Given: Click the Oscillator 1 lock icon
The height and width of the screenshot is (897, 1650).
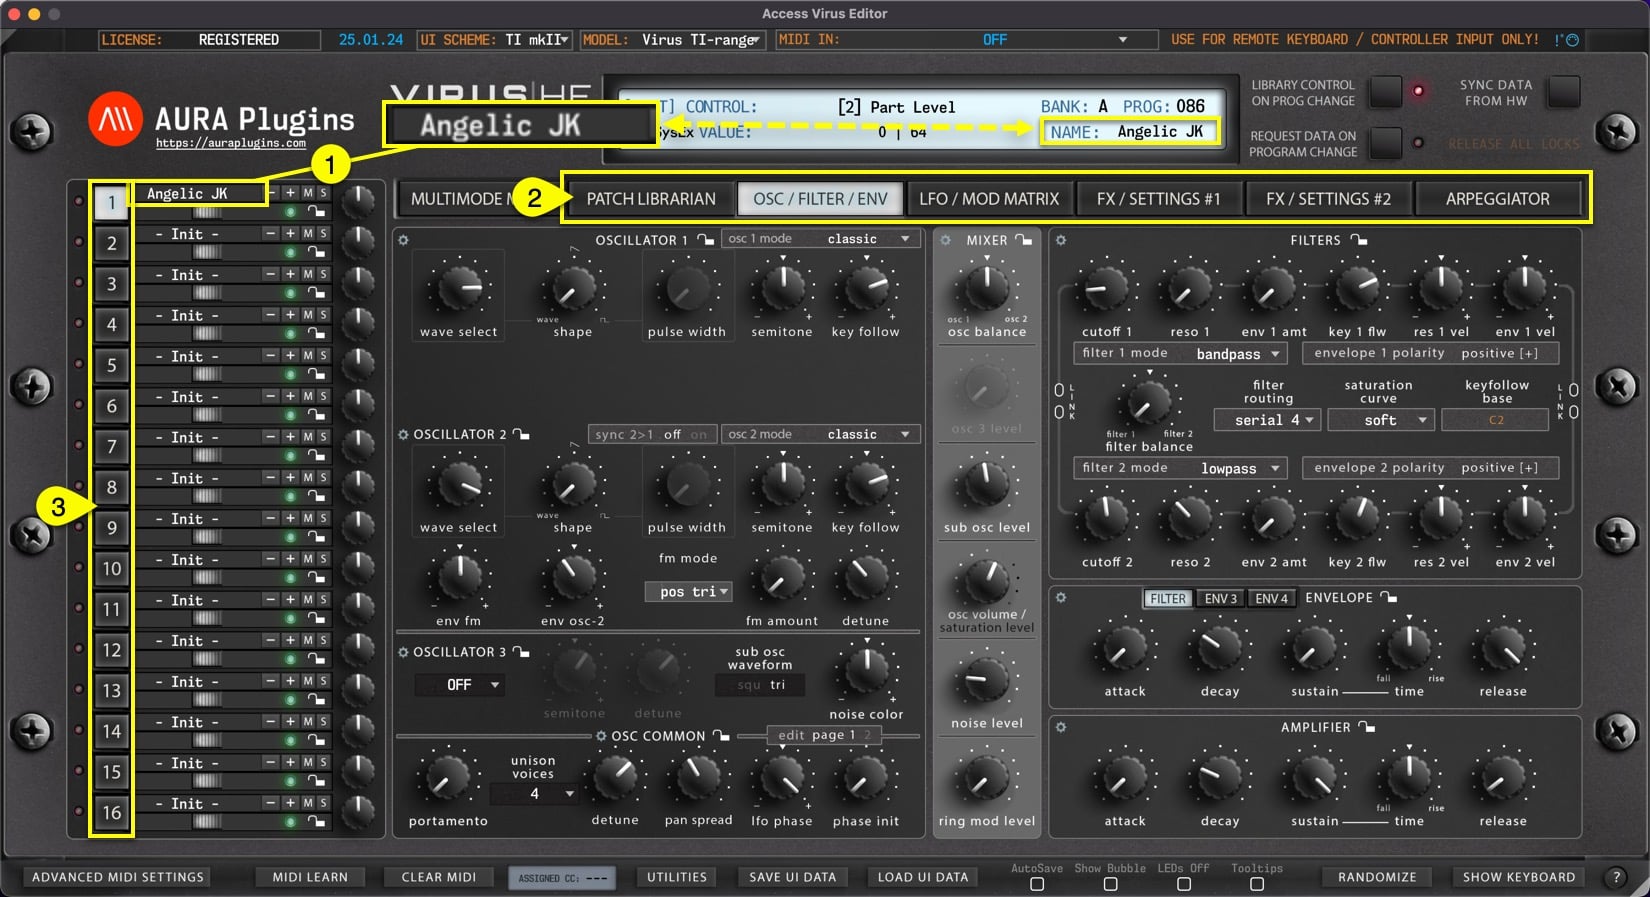Looking at the screenshot, I should [706, 240].
